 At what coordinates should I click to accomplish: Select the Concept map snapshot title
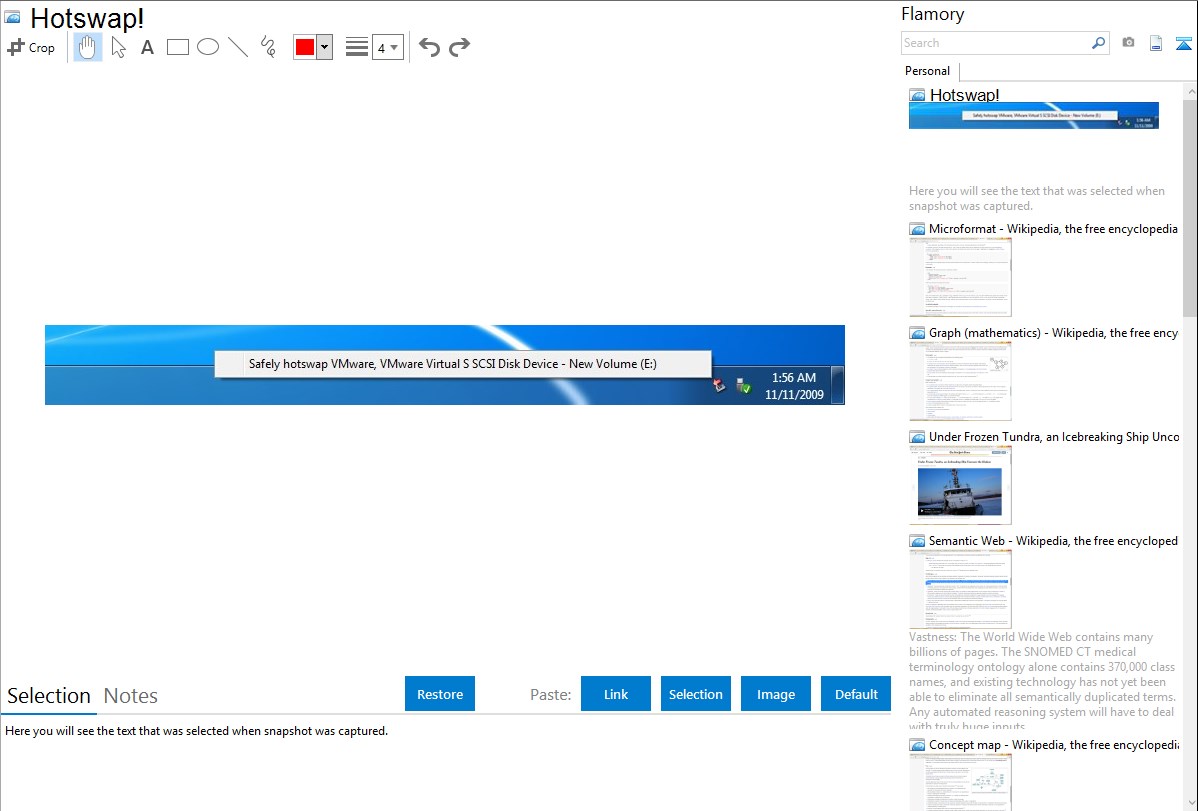tap(1054, 744)
